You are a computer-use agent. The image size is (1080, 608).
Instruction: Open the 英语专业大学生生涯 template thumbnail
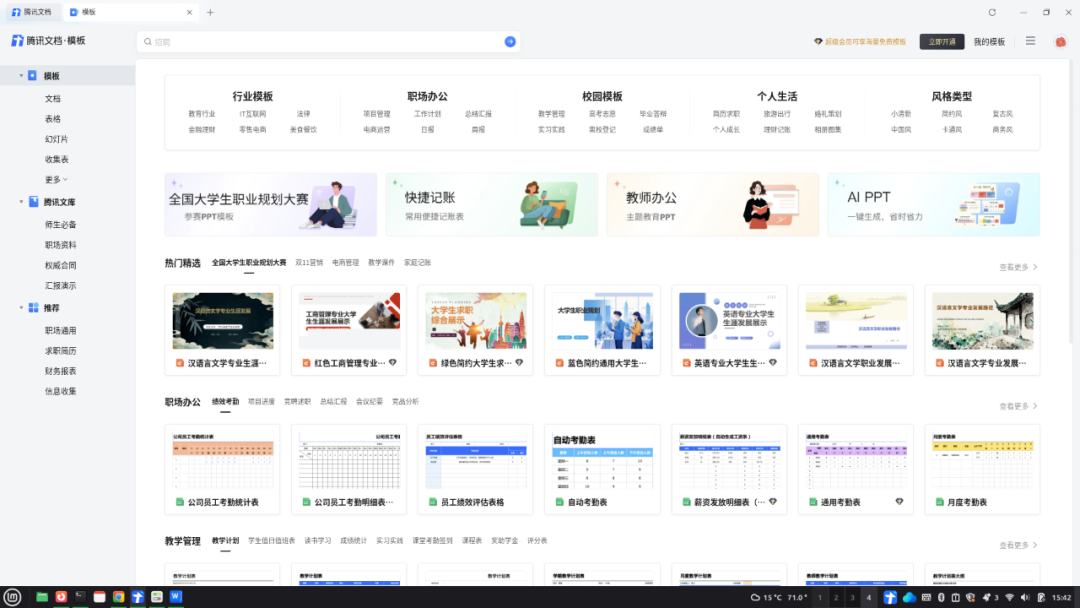pos(729,320)
